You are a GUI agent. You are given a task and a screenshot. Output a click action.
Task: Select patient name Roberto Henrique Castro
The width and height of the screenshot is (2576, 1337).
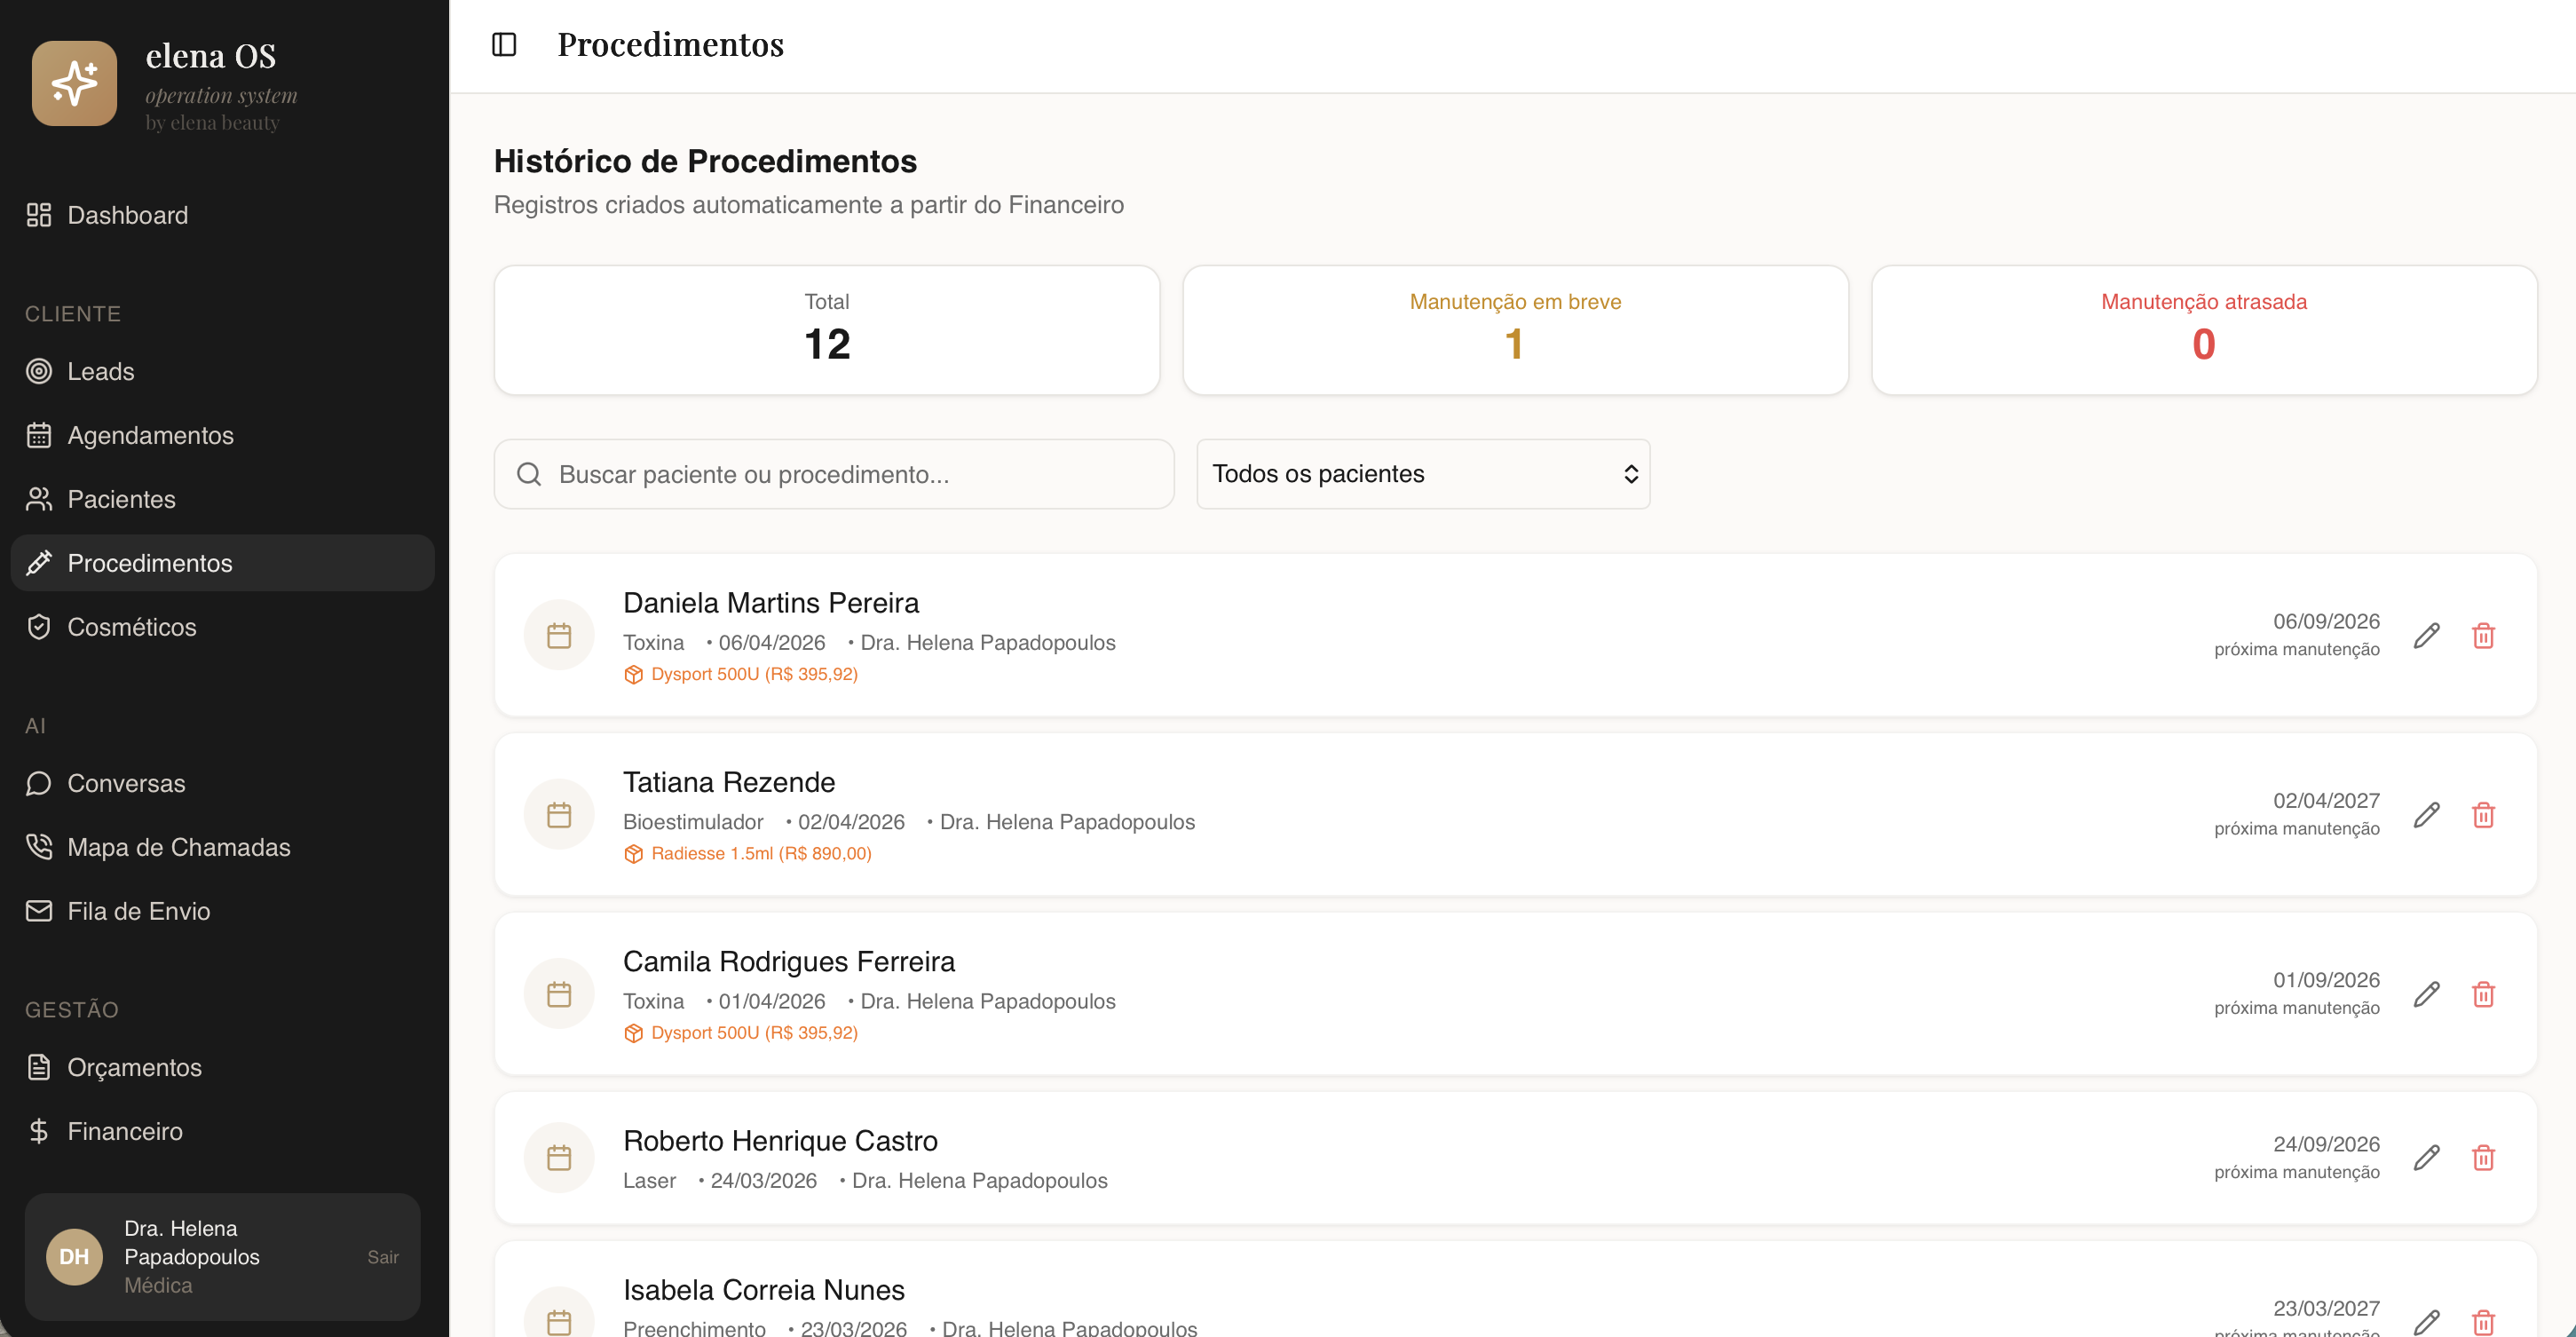(x=780, y=1141)
